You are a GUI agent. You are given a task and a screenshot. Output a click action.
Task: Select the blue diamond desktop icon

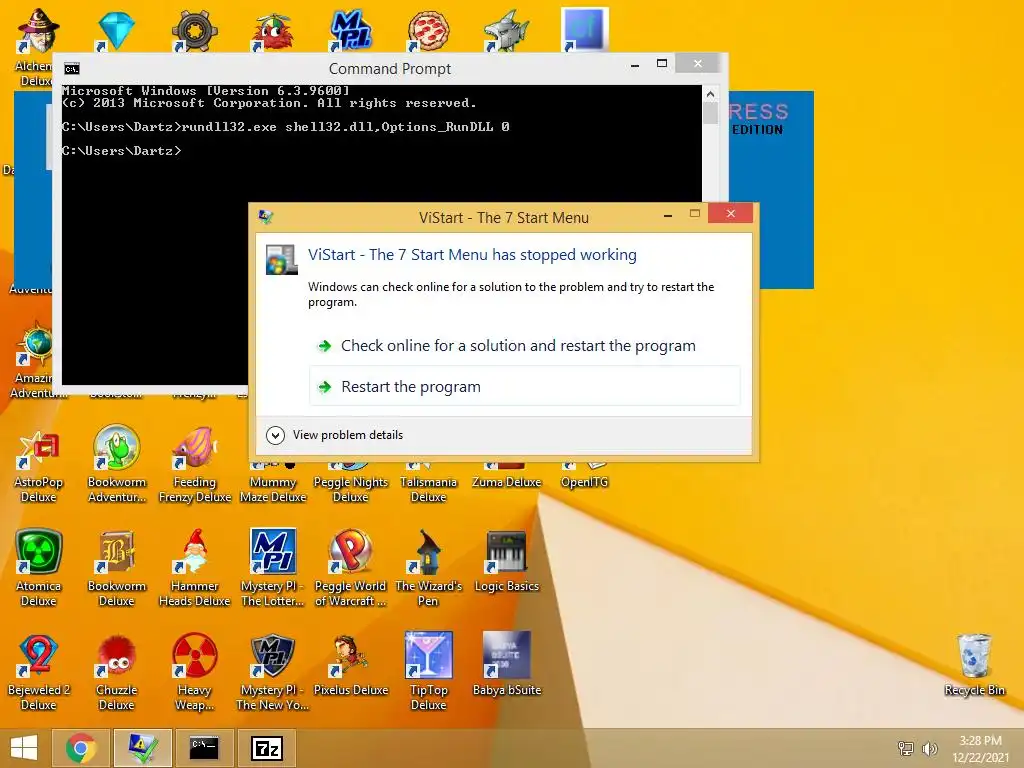tap(116, 31)
